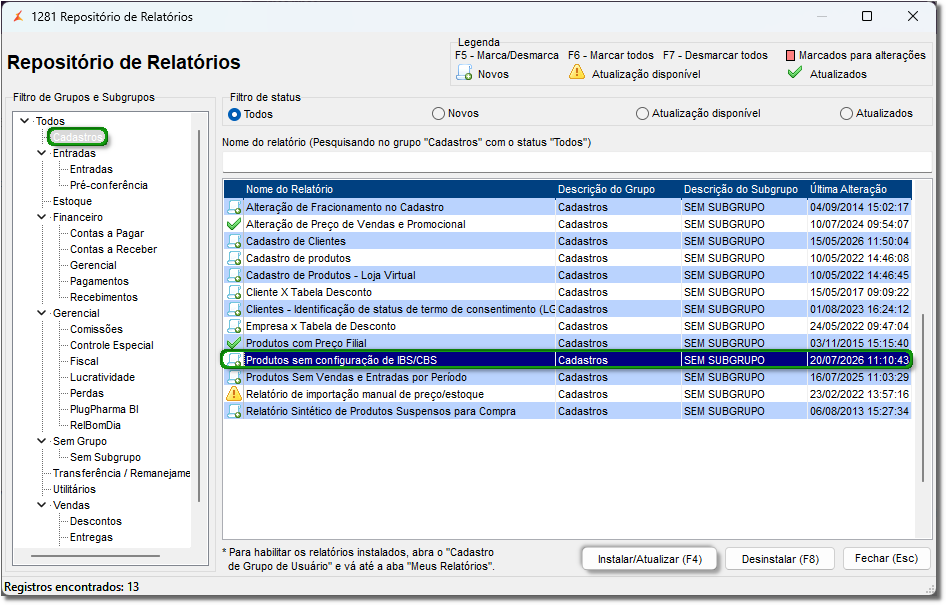The width and height of the screenshot is (946, 605).
Task: Maximize the Repositório de Relatórios window
Action: (x=866, y=16)
